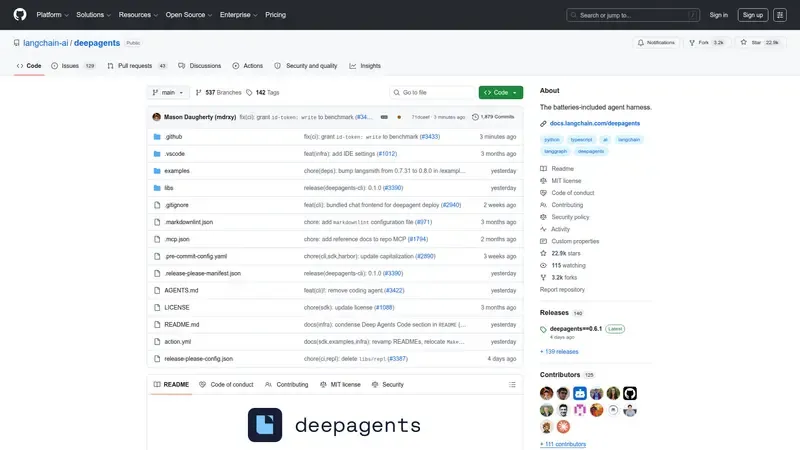Fork the repository with Fork button

coord(707,43)
